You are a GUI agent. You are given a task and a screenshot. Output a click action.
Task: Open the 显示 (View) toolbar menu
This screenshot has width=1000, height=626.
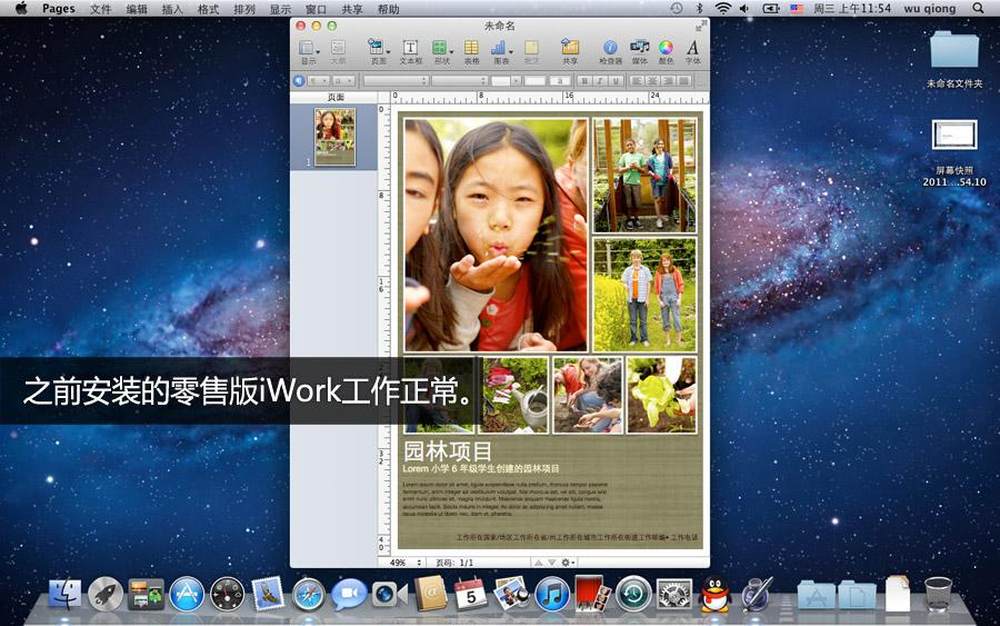click(309, 52)
